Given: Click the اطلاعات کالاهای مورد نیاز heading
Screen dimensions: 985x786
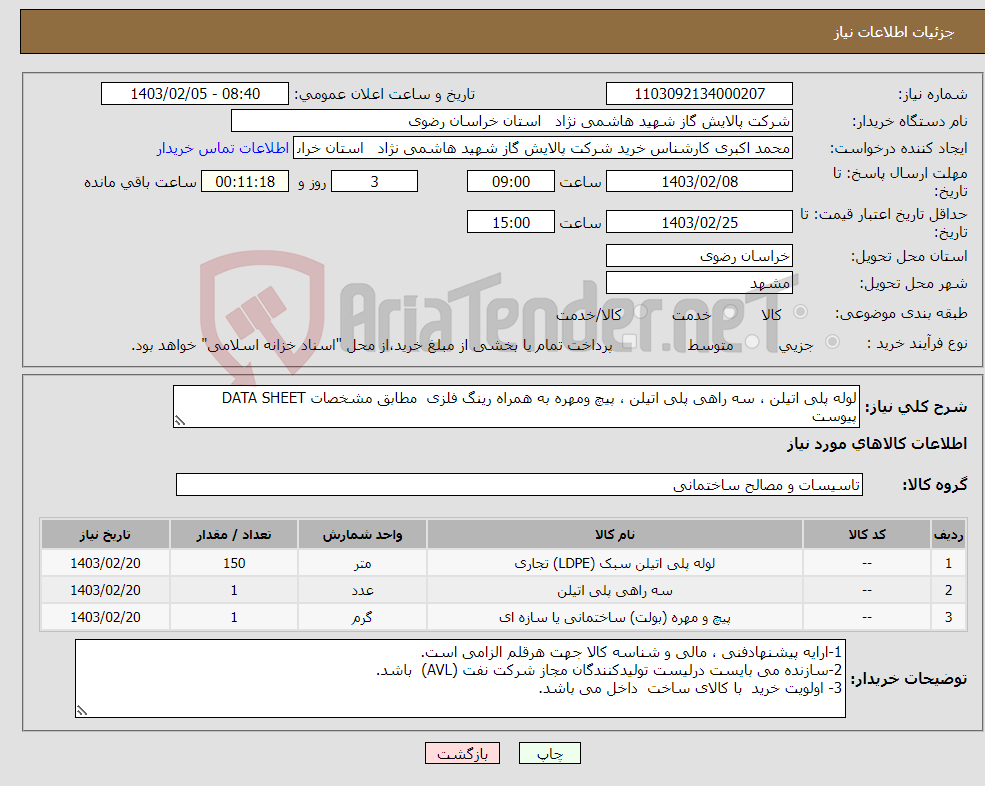Looking at the screenshot, I should click(x=877, y=444).
